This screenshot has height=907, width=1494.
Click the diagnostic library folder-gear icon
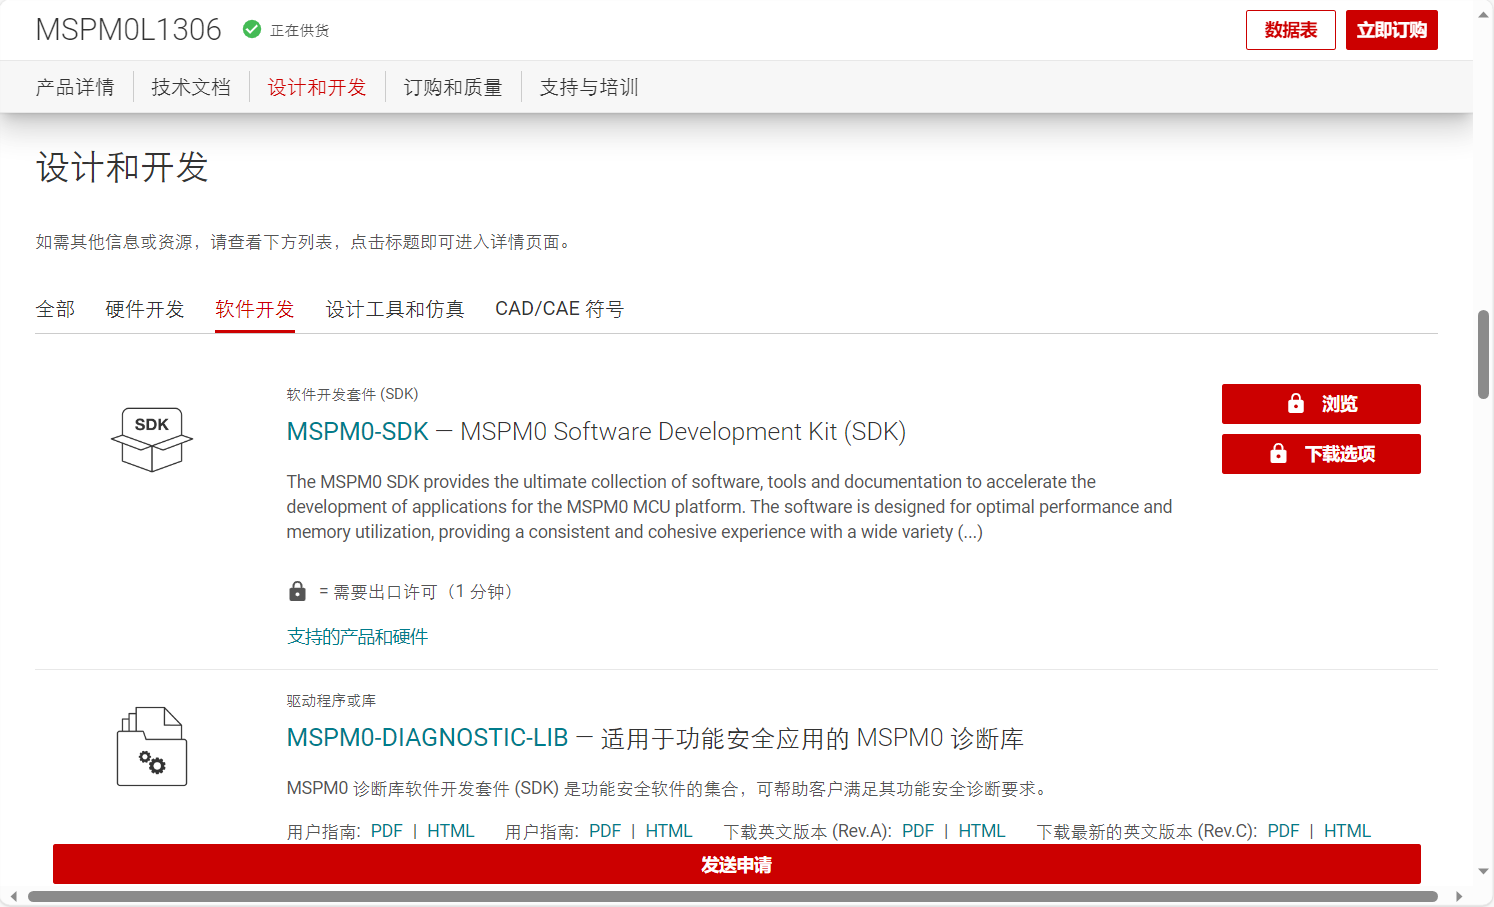click(152, 747)
